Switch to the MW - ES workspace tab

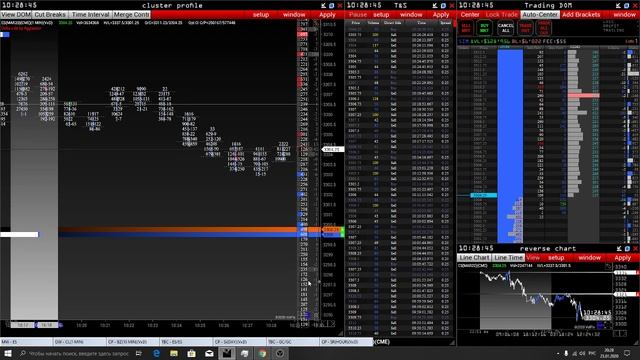(27, 342)
